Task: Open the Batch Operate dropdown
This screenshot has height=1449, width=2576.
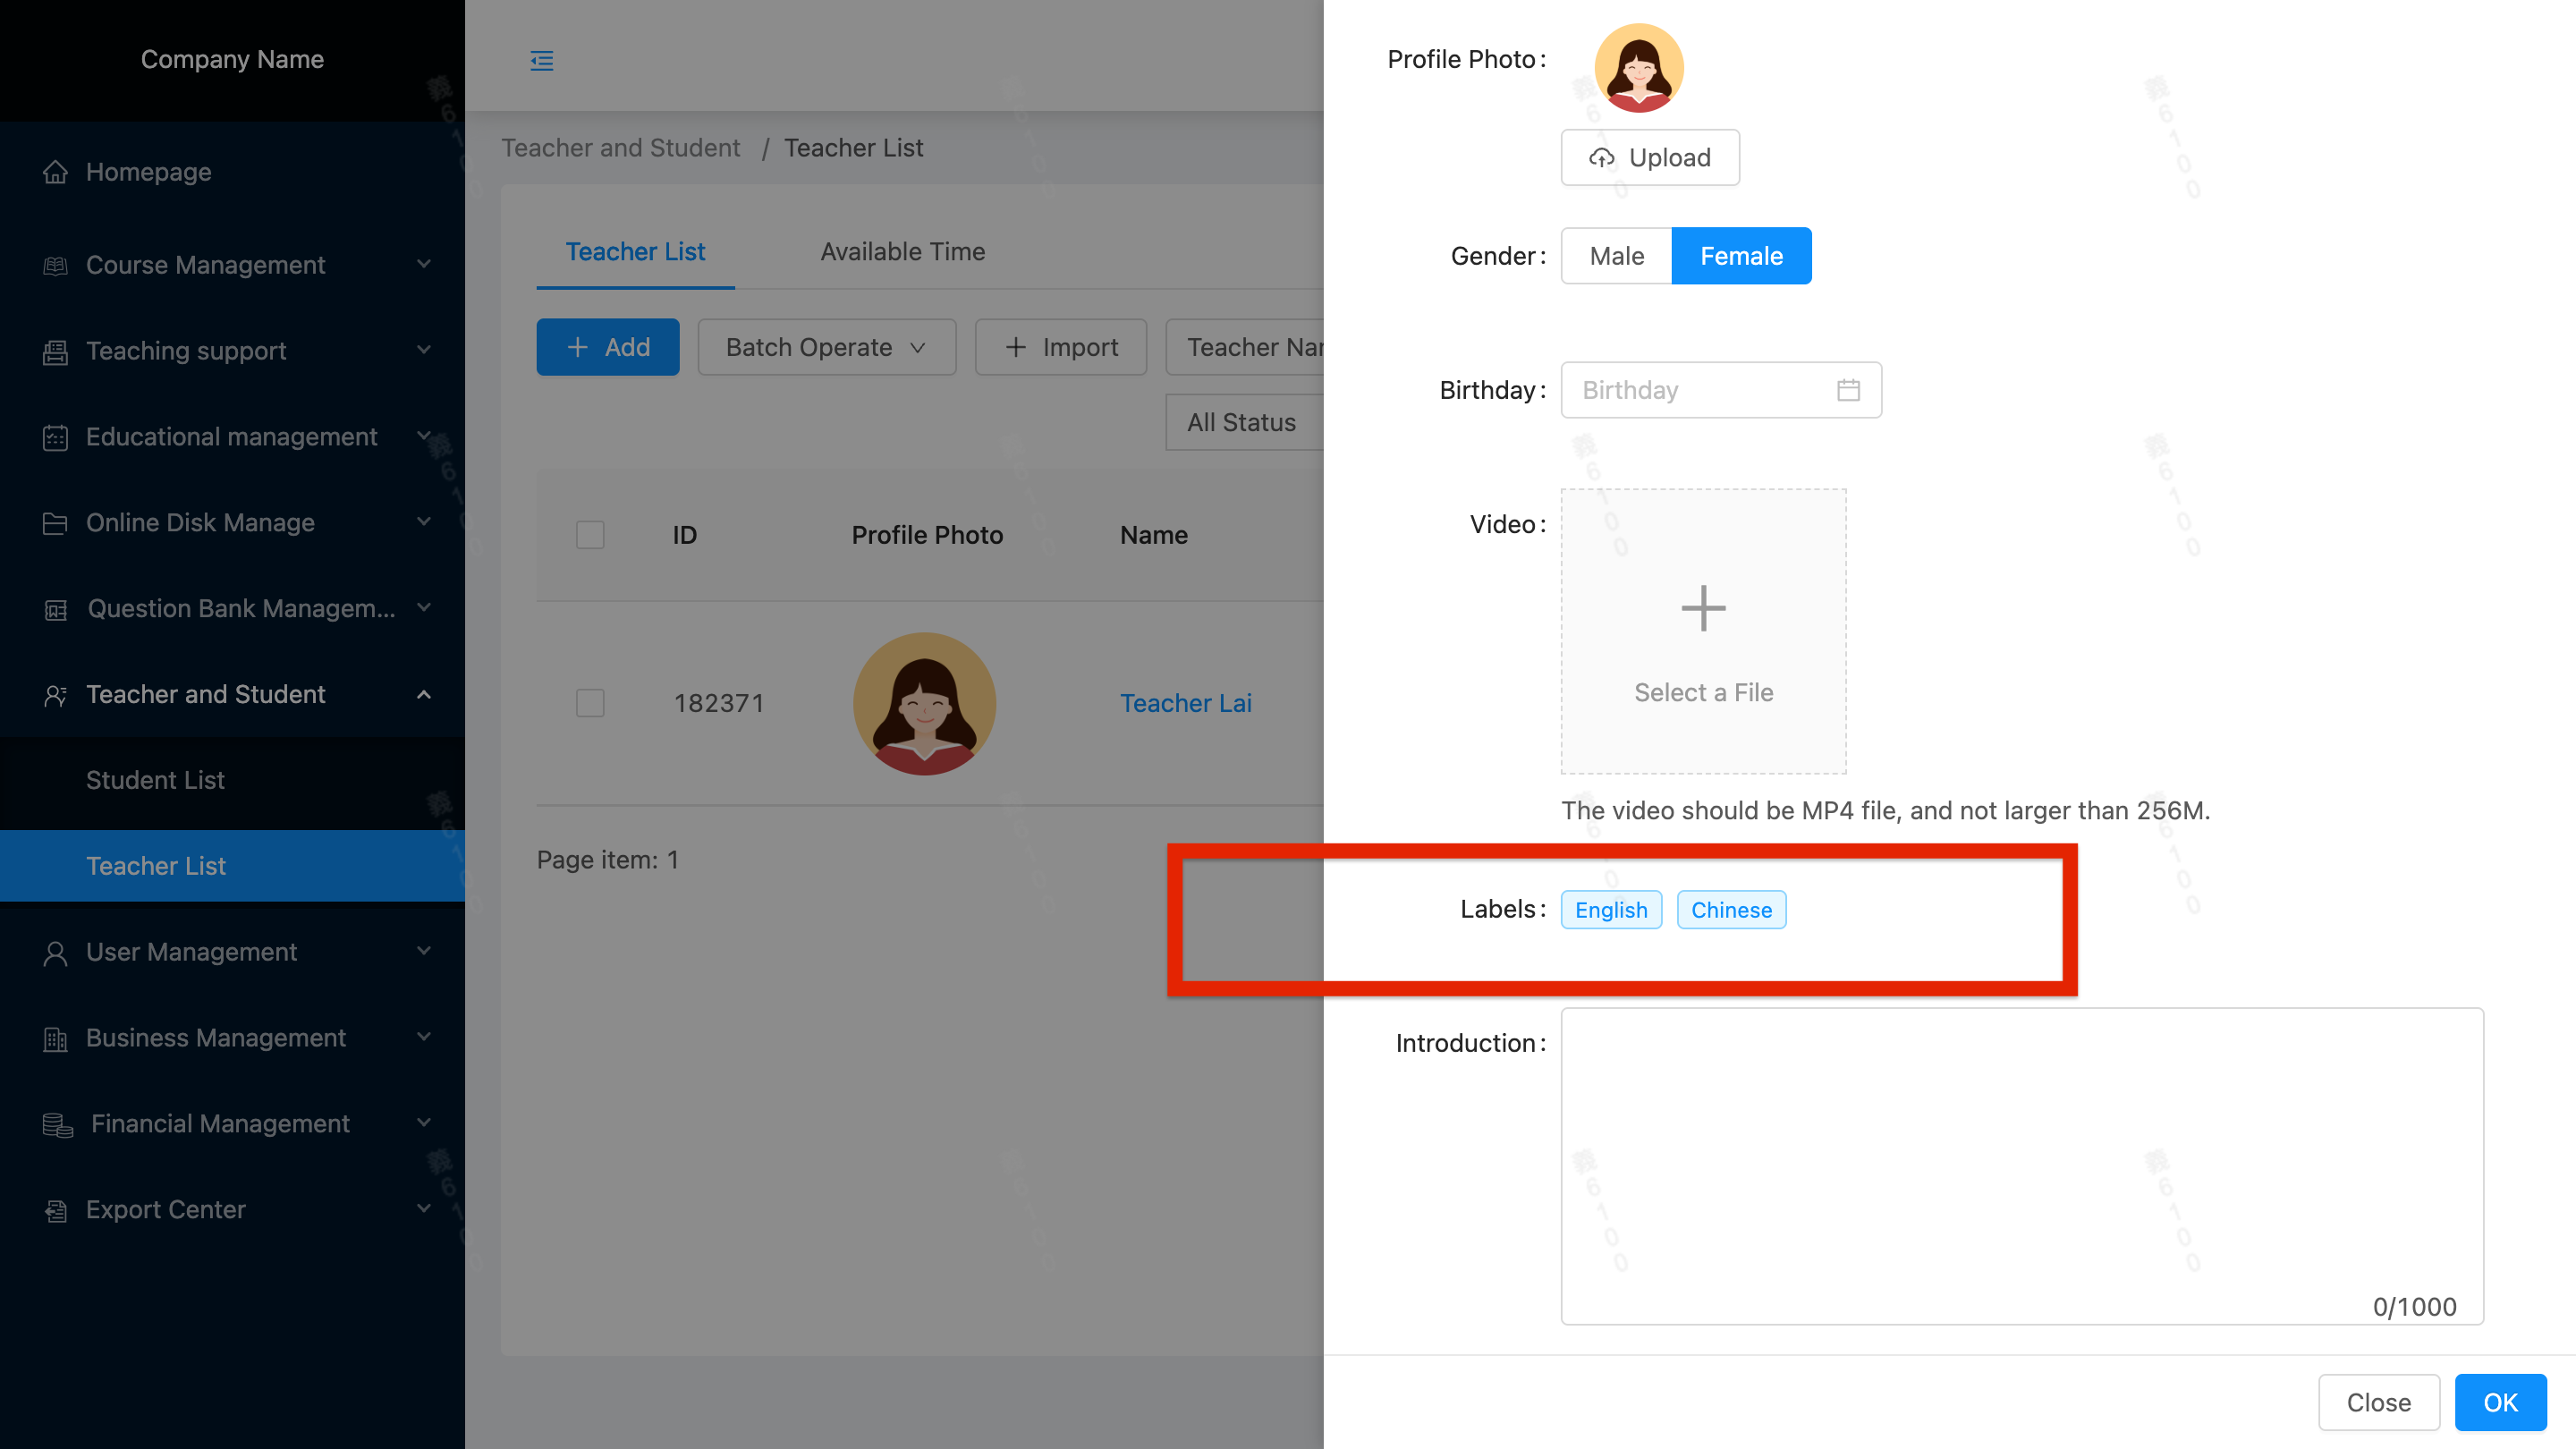Action: 826,347
